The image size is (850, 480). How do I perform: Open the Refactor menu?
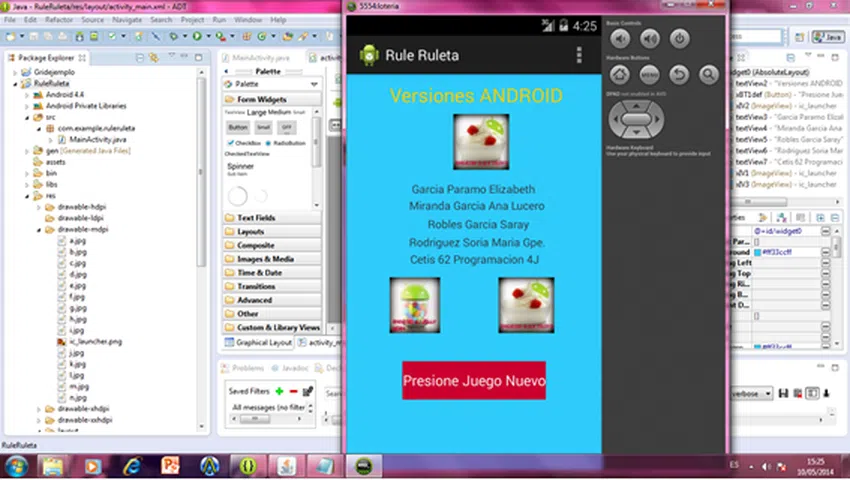tap(60, 19)
